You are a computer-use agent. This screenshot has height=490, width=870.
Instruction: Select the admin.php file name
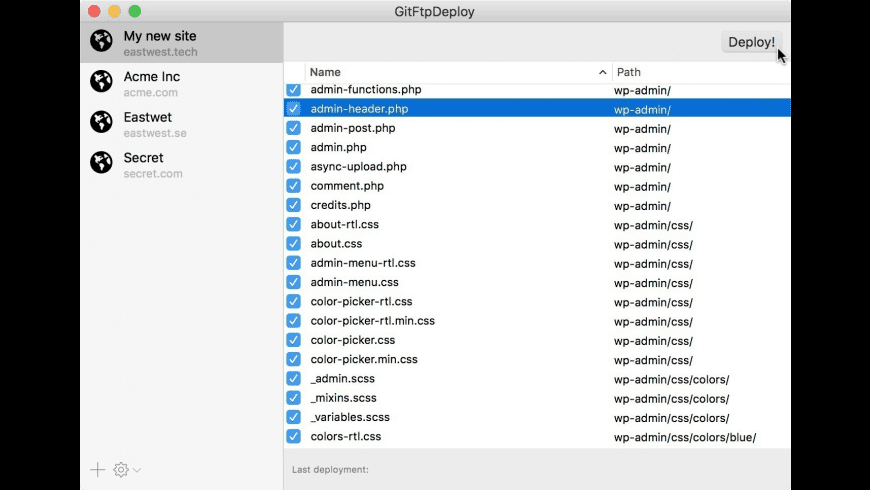(338, 148)
